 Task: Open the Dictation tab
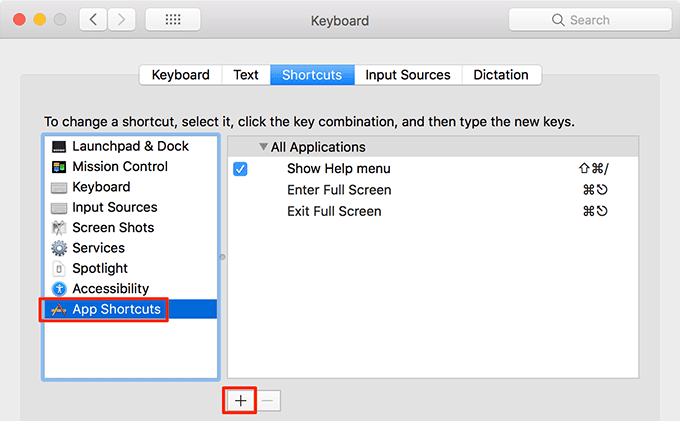point(500,75)
